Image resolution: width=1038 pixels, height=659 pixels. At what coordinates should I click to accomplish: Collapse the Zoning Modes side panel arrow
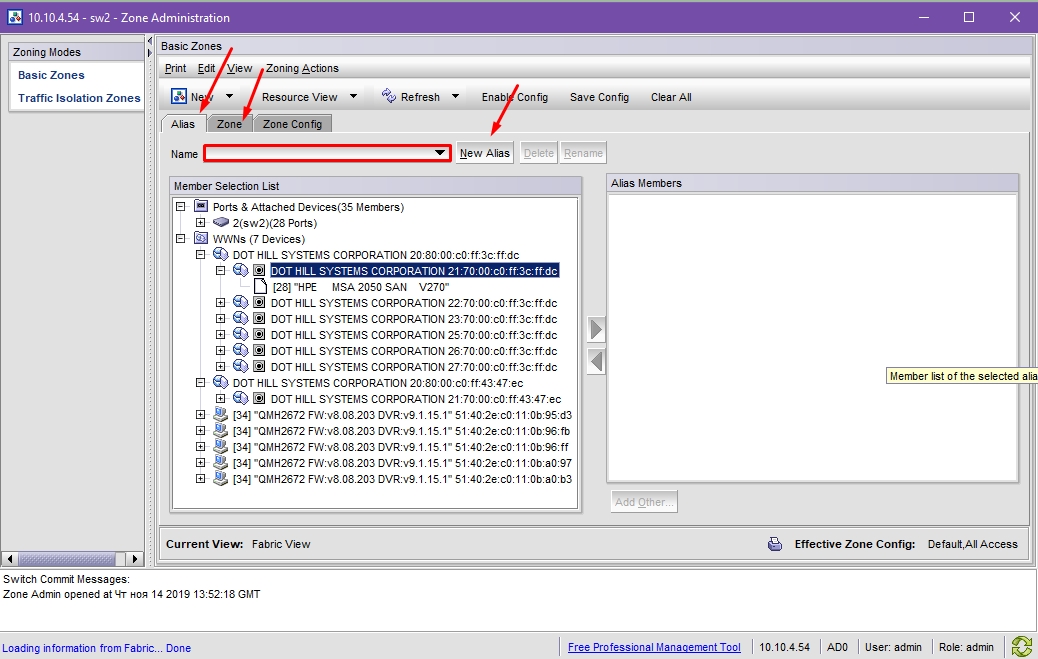(150, 41)
